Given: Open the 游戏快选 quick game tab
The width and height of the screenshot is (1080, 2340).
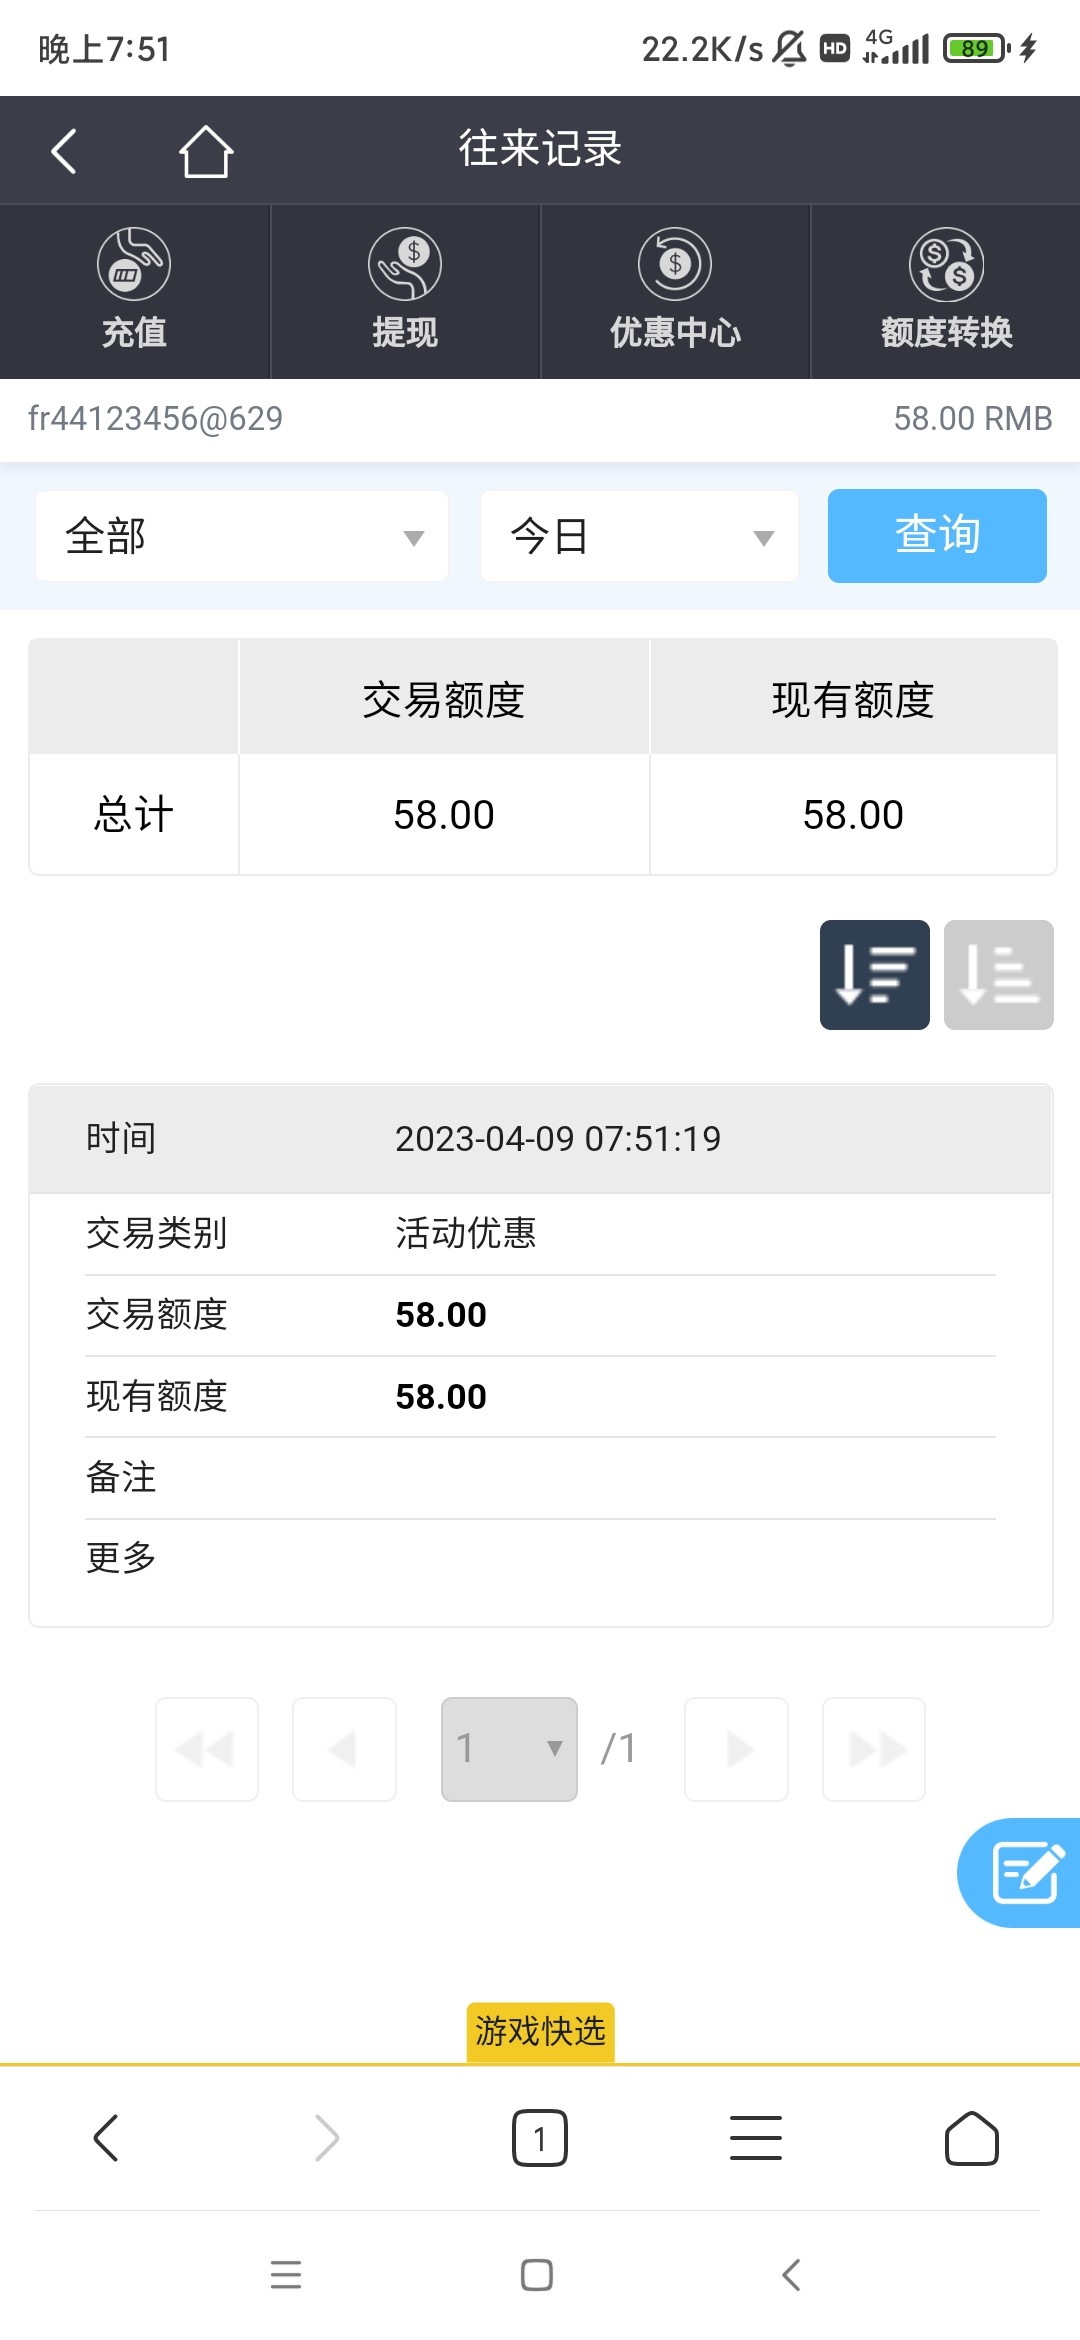Looking at the screenshot, I should pos(540,2031).
